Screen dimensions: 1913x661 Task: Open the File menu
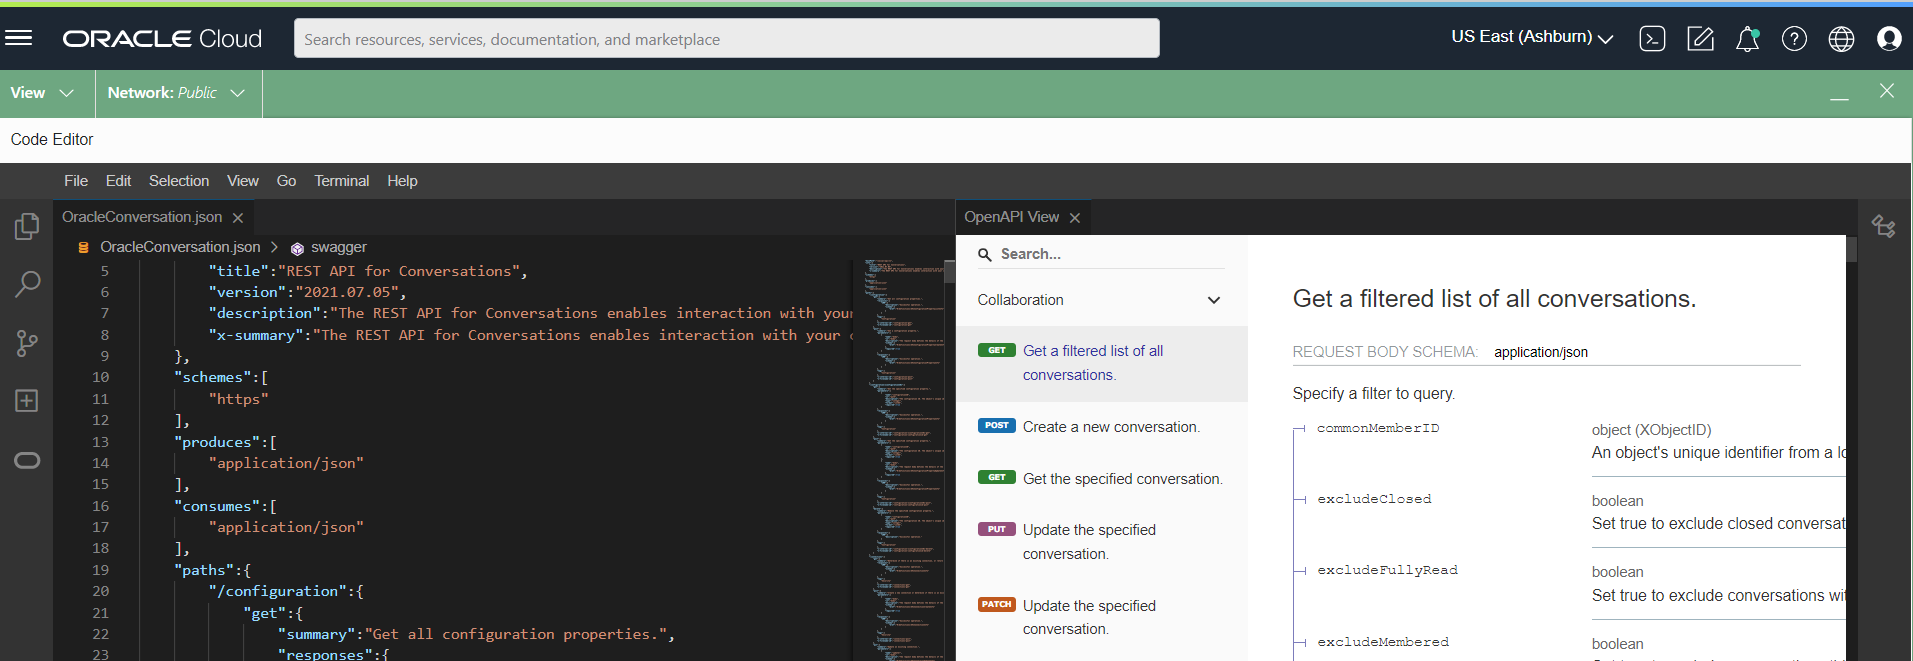[x=76, y=181]
